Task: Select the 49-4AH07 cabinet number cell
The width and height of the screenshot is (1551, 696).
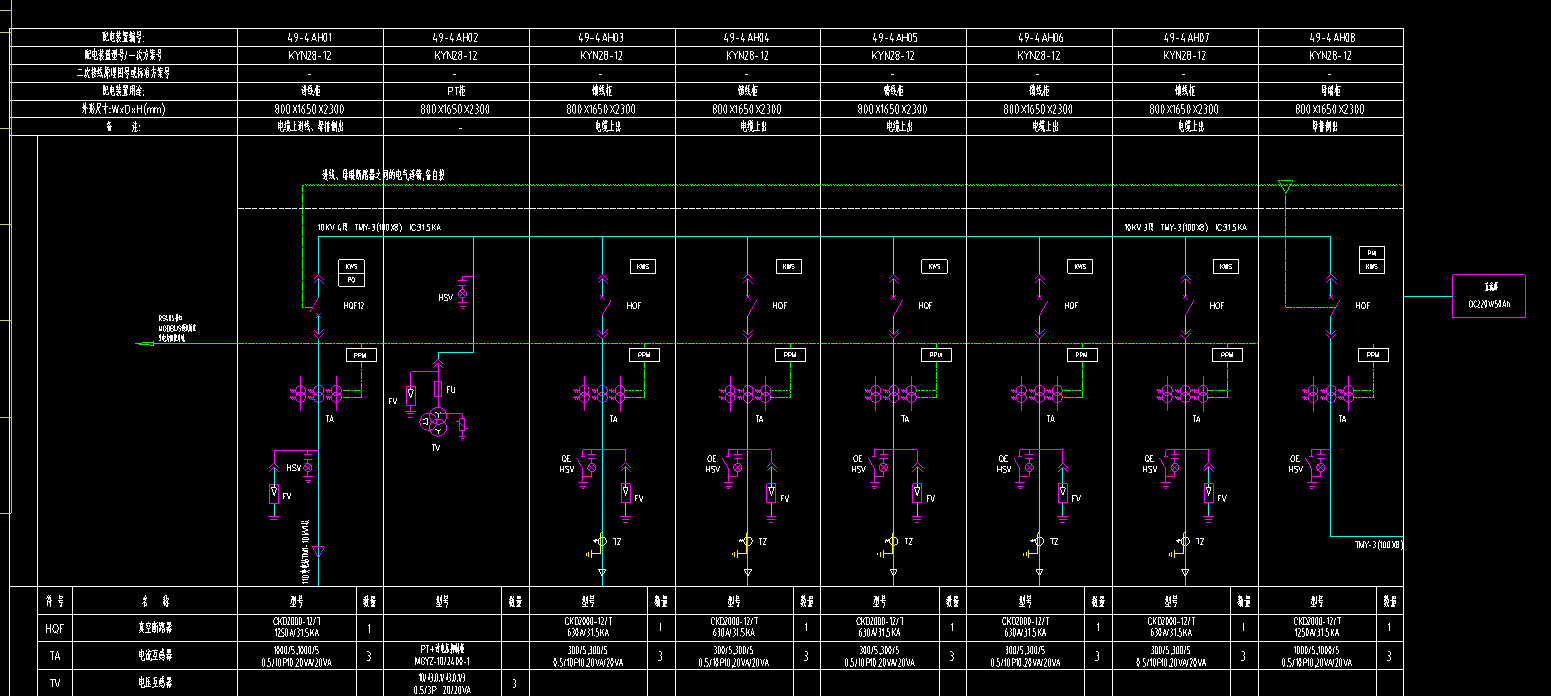Action: point(1185,37)
